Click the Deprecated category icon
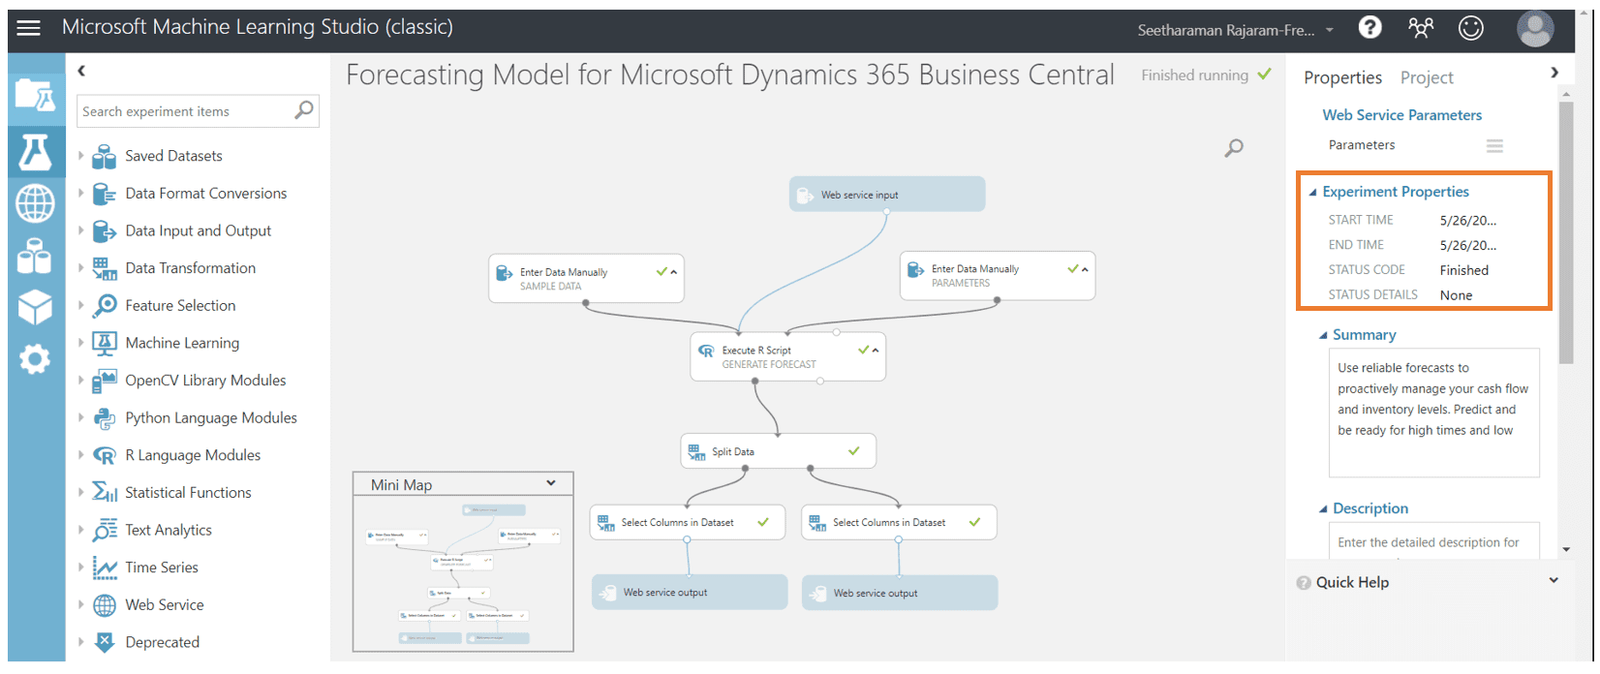 pyautogui.click(x=104, y=642)
